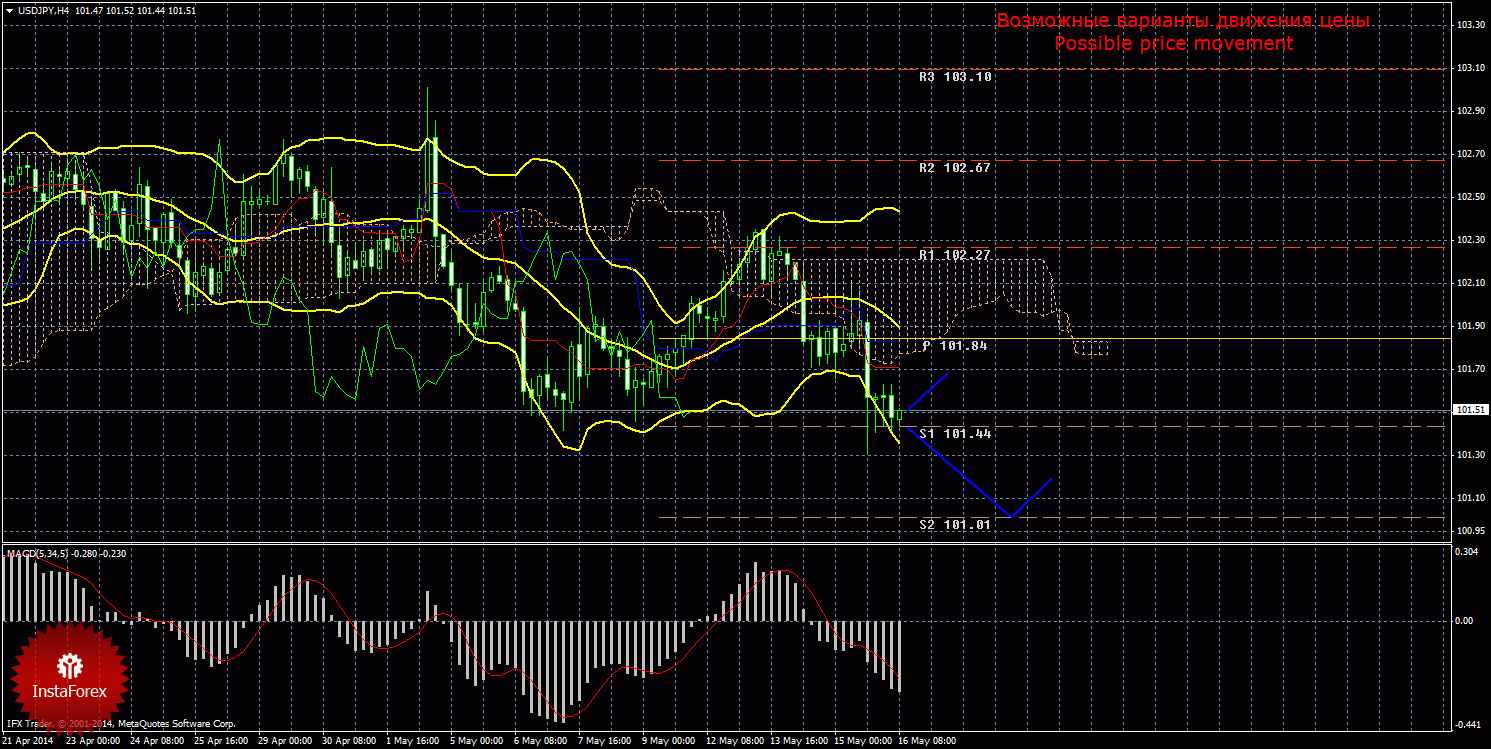Image resolution: width=1491 pixels, height=749 pixels.
Task: Click the OHLC values 101.47 101.52 101.44 101.51
Action: tap(134, 10)
